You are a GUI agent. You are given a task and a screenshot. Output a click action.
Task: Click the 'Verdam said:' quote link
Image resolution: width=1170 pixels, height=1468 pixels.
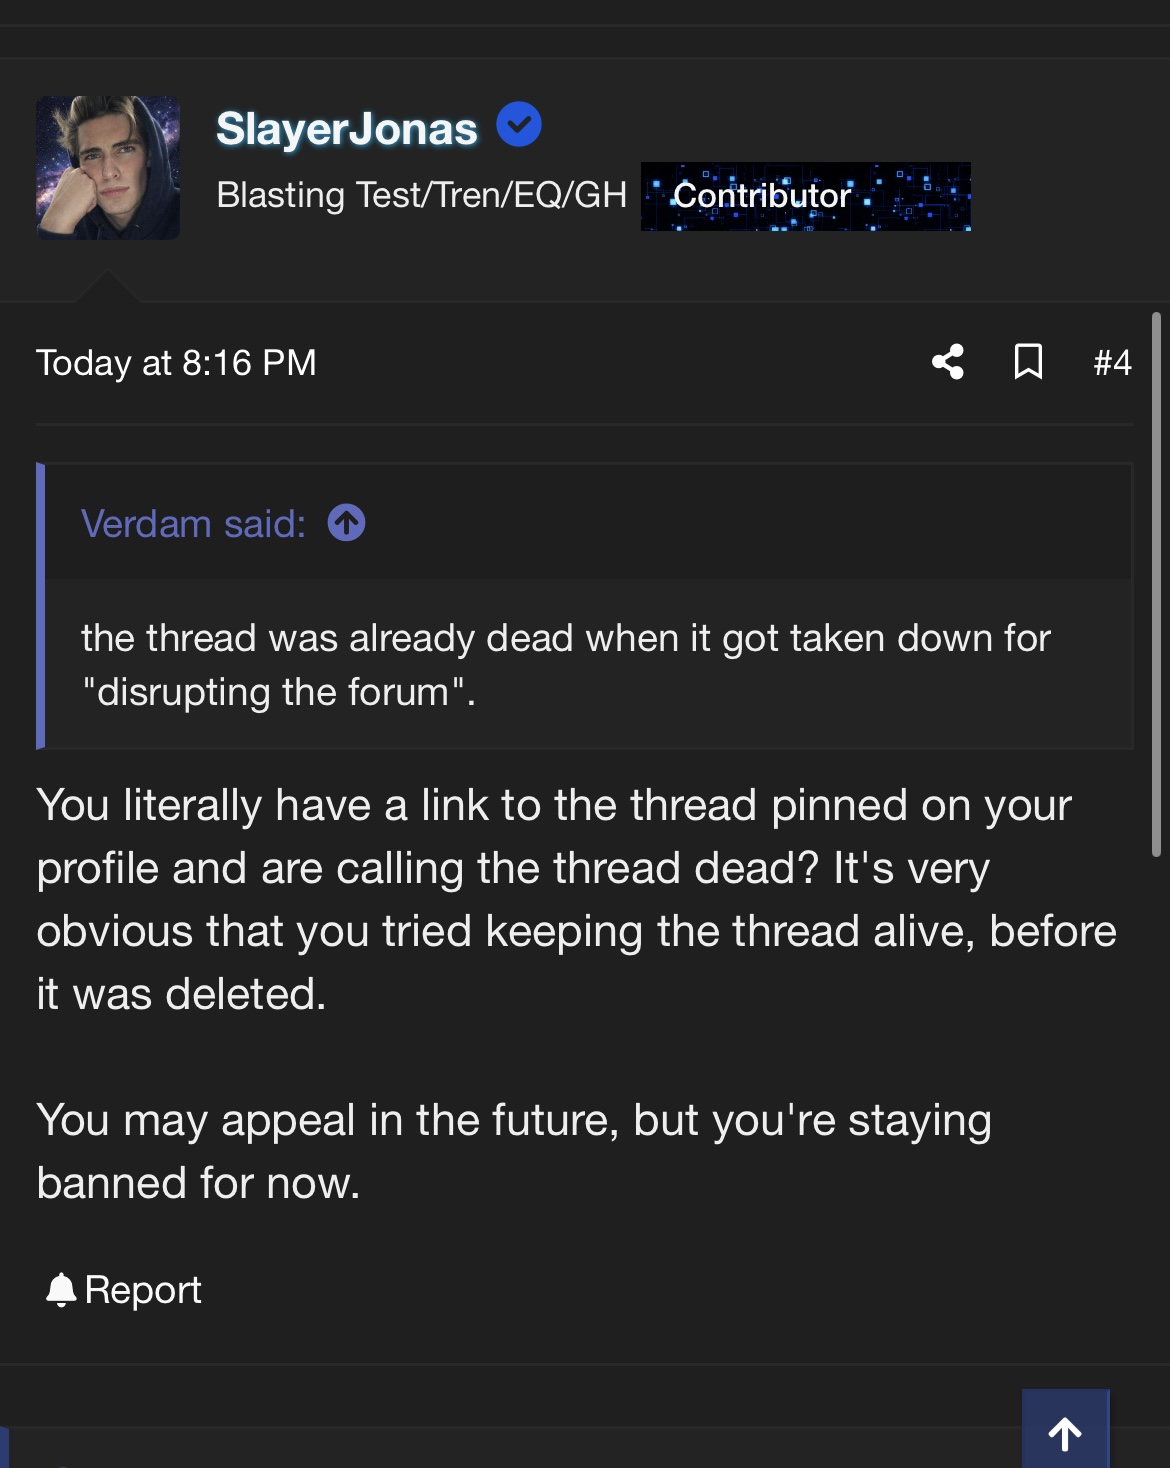(x=193, y=524)
